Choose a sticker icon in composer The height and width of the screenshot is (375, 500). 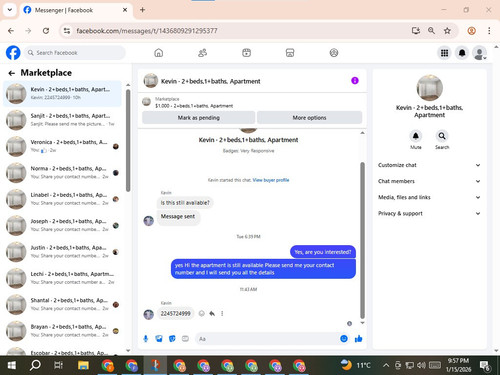click(172, 339)
